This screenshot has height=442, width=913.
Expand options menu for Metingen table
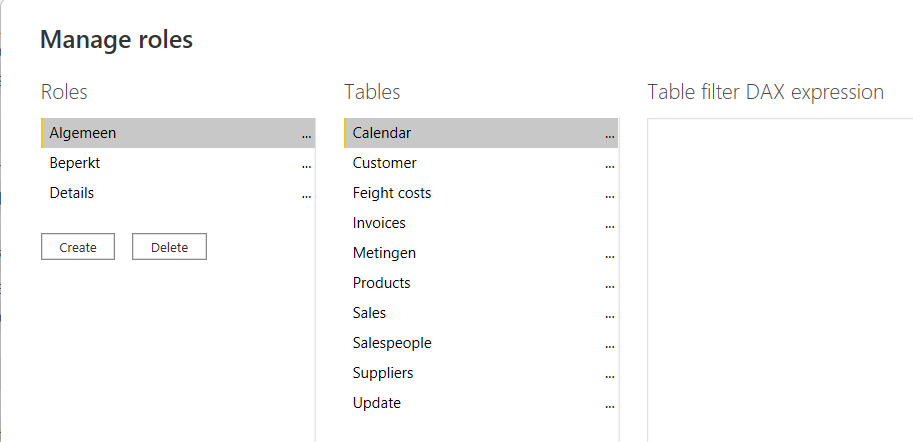pyautogui.click(x=610, y=255)
